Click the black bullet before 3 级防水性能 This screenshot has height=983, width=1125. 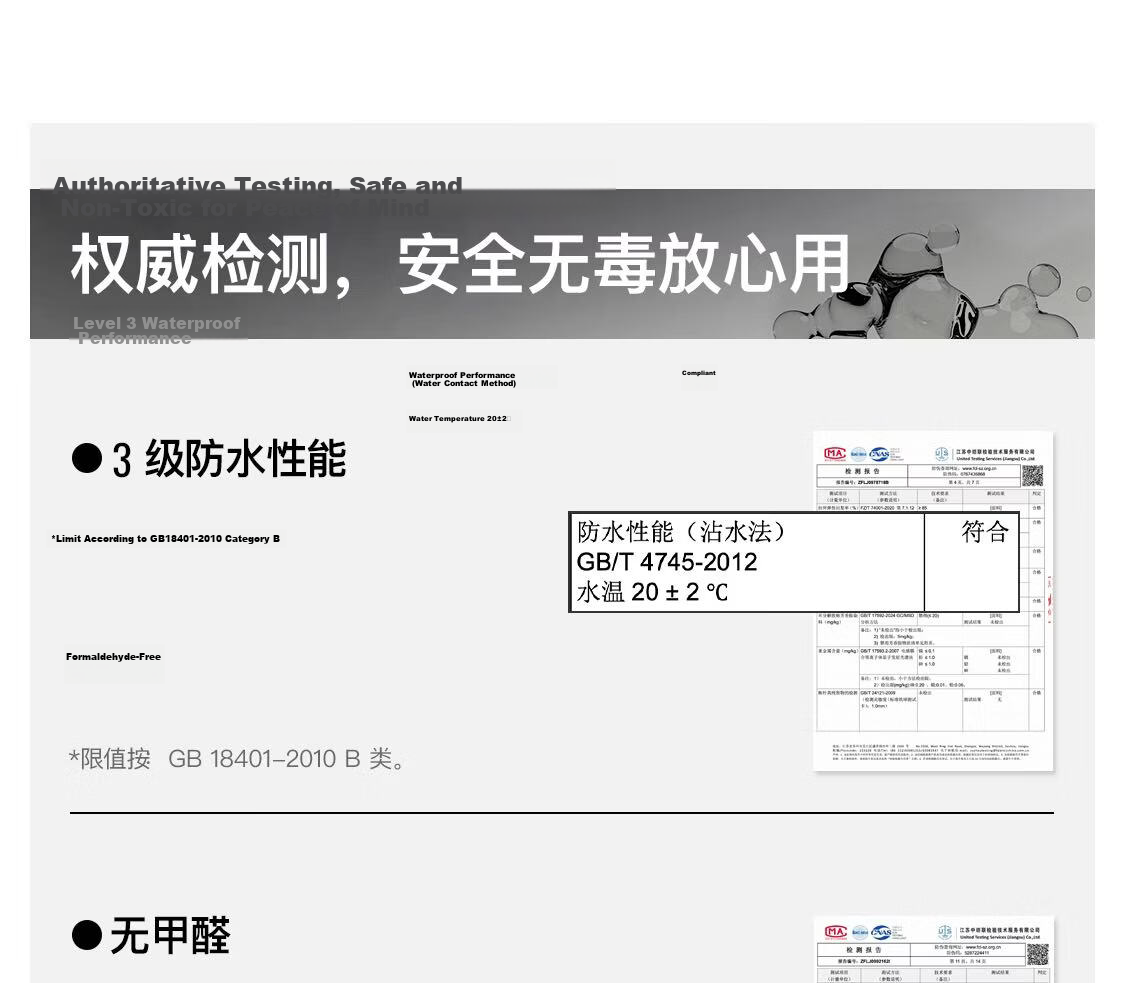coord(87,458)
